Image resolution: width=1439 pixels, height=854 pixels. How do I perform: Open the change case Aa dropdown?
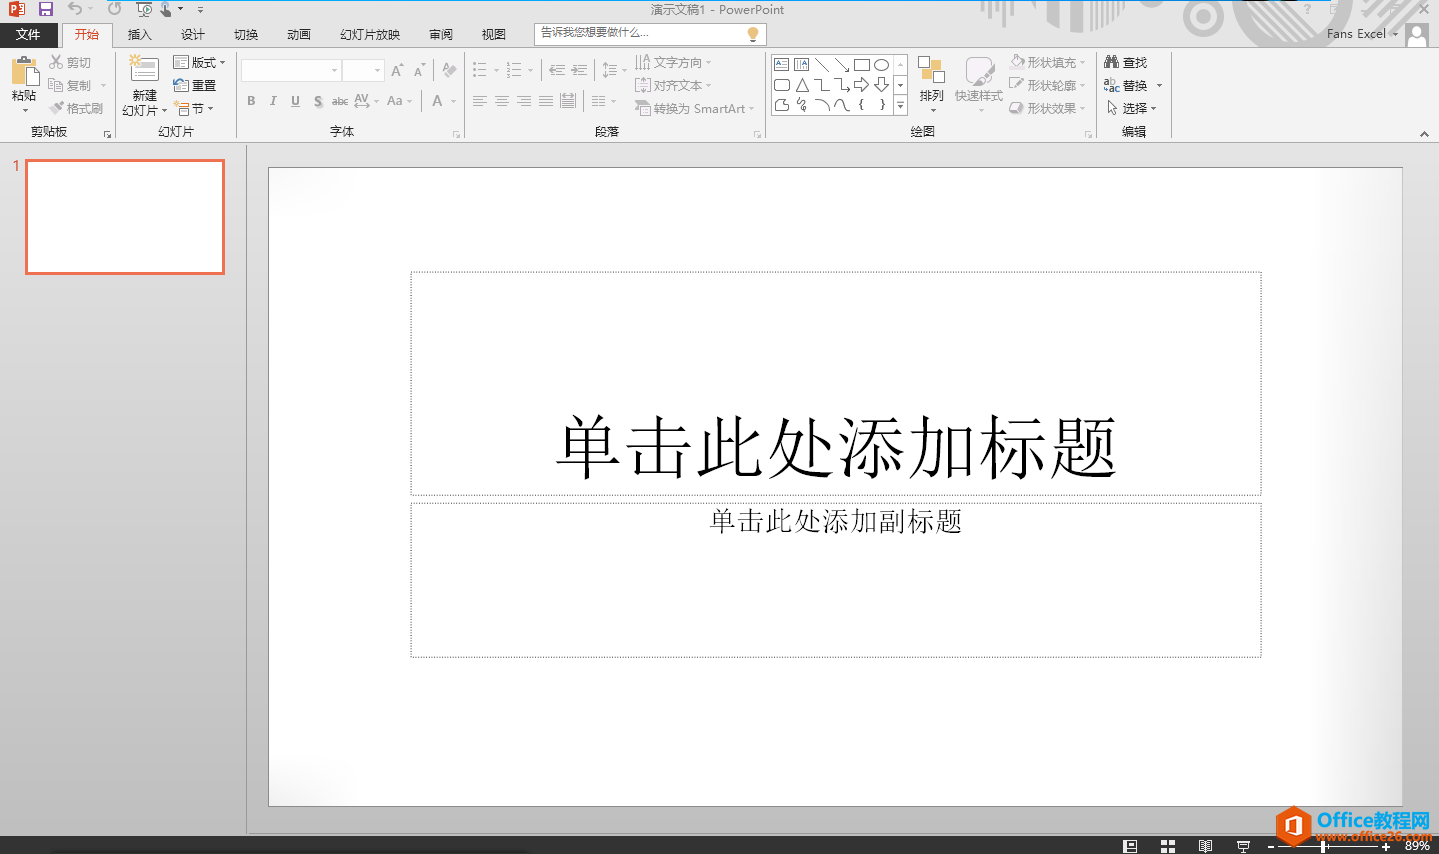point(399,101)
